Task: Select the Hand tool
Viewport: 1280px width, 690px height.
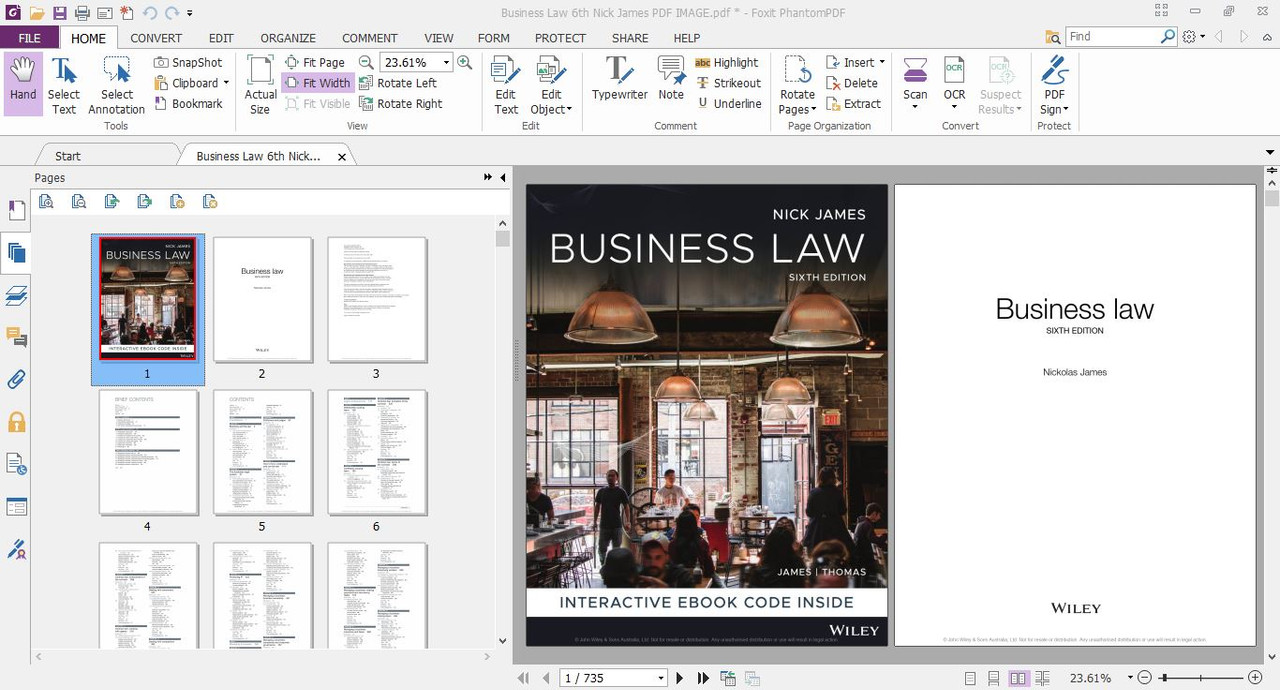Action: pyautogui.click(x=23, y=84)
